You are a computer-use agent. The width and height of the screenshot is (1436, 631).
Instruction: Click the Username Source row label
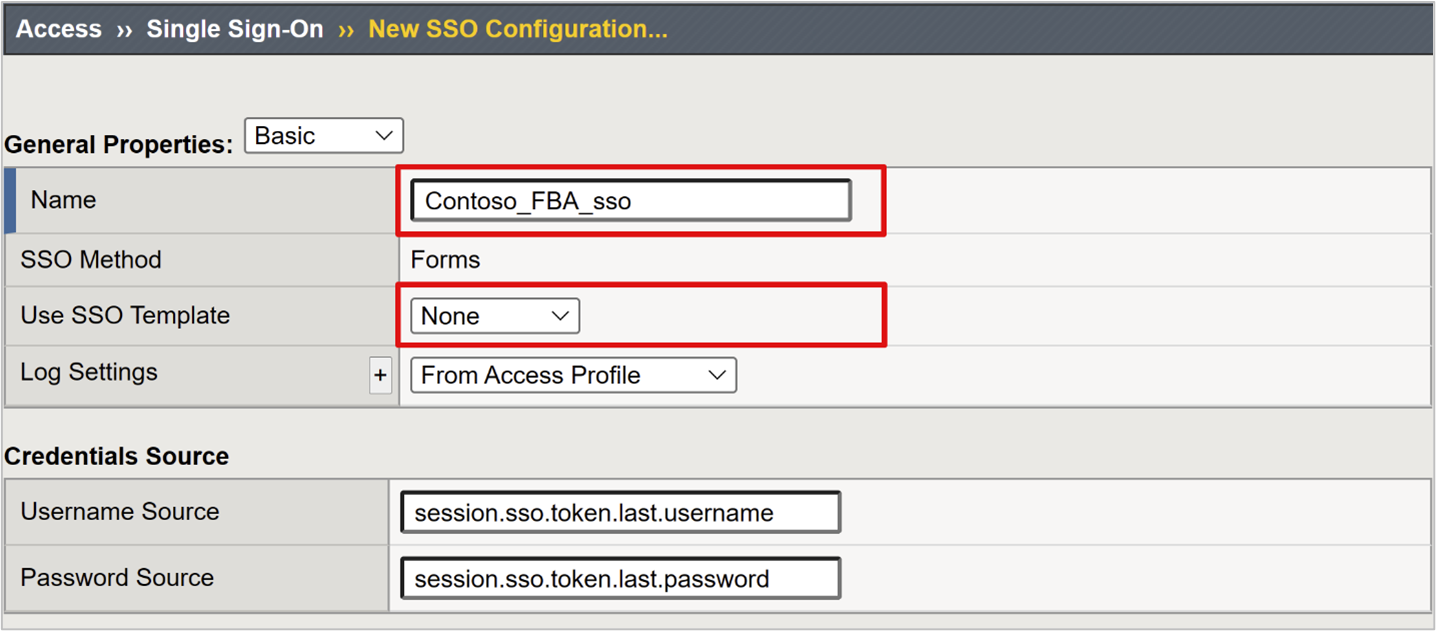119,511
